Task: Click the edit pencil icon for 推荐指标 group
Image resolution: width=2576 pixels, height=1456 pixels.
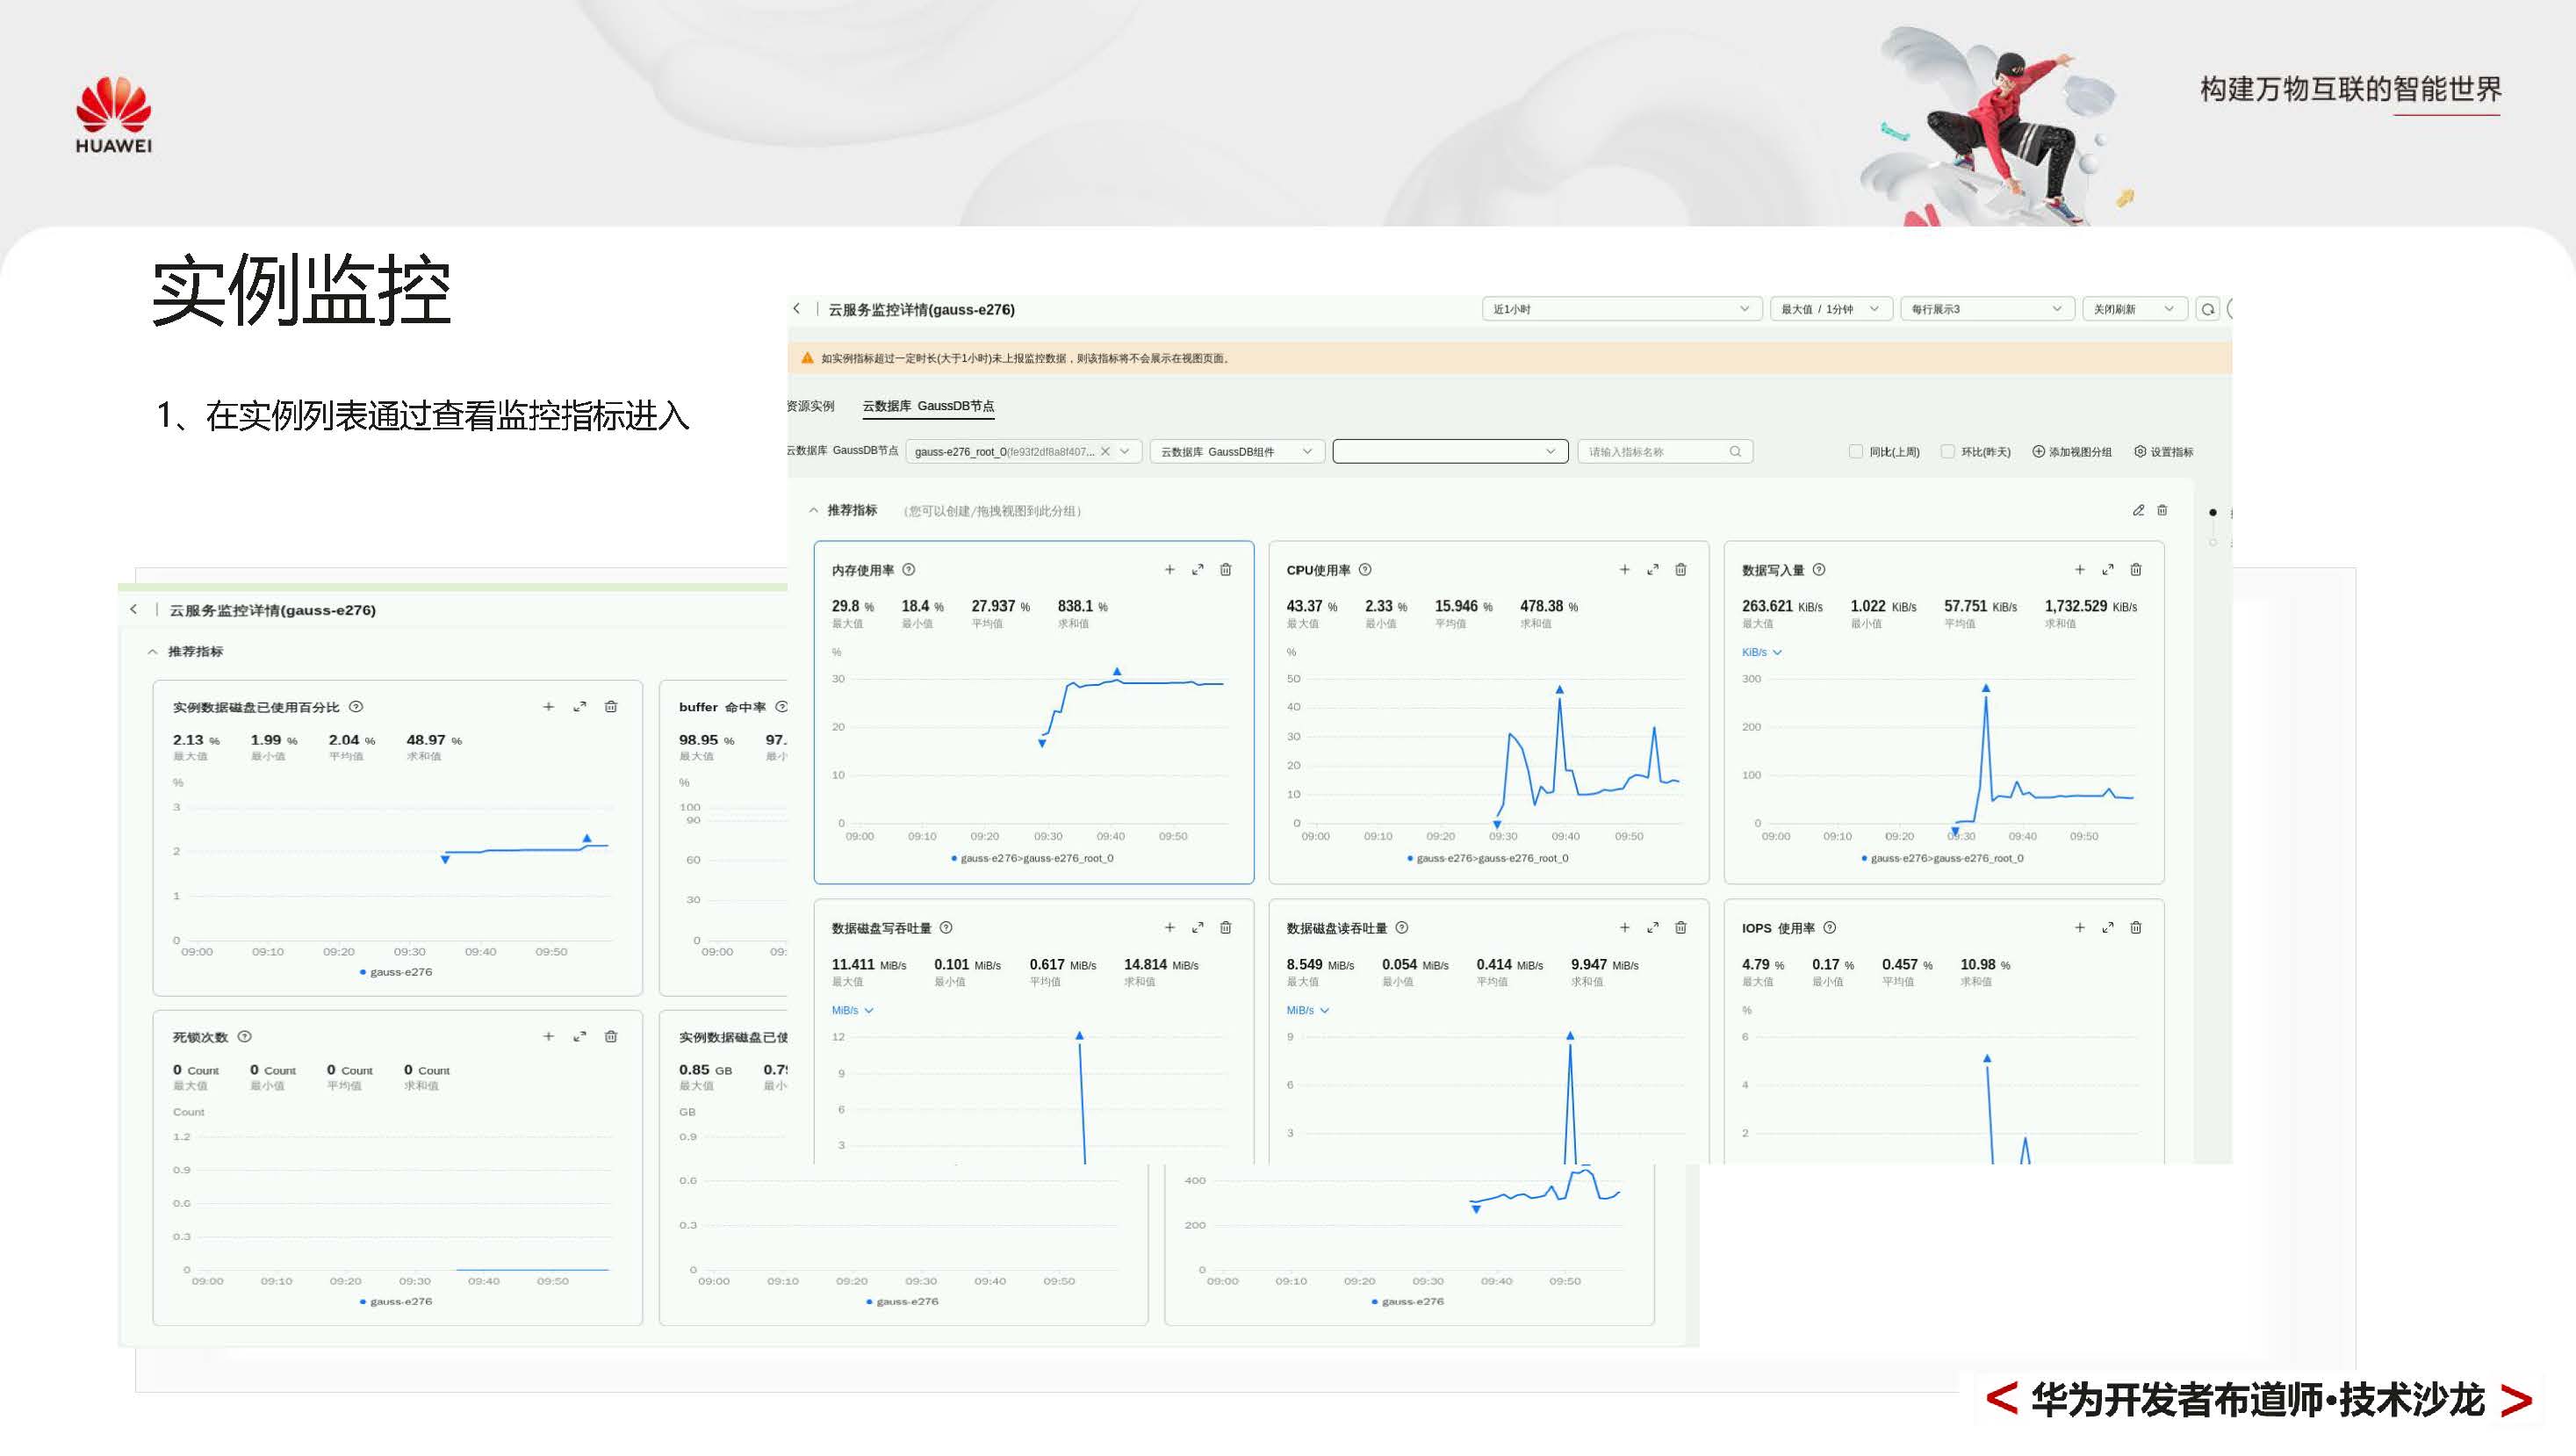Action: [2138, 510]
